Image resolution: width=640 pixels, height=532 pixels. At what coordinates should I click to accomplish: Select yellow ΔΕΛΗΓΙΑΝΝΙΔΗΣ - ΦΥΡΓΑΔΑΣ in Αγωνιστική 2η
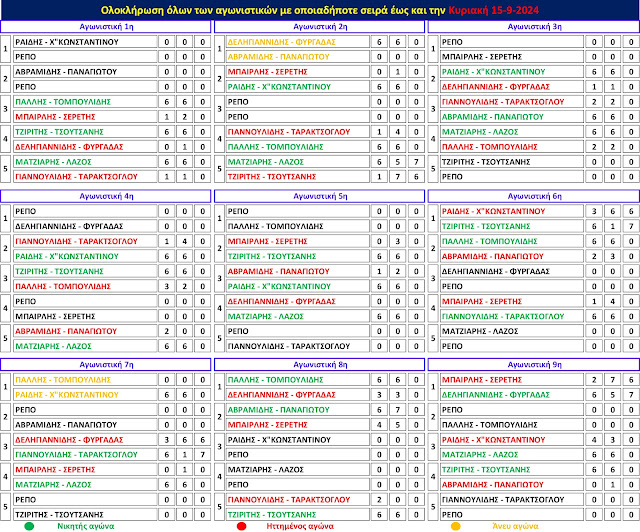click(x=298, y=42)
